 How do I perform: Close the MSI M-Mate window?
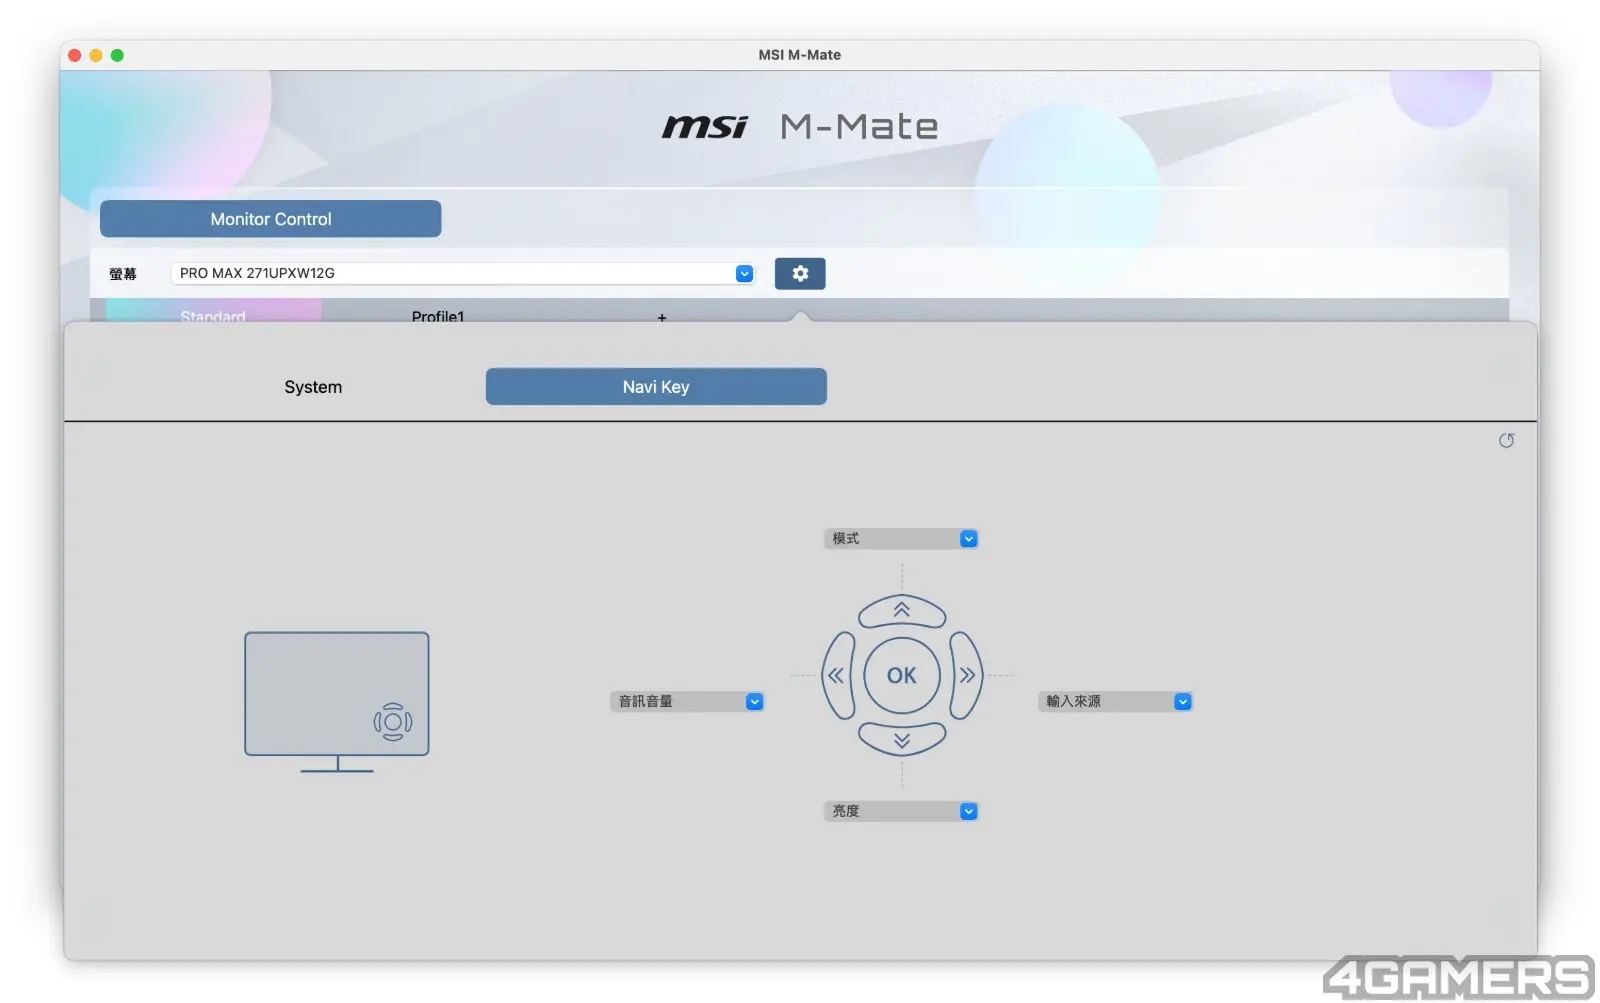pos(74,55)
